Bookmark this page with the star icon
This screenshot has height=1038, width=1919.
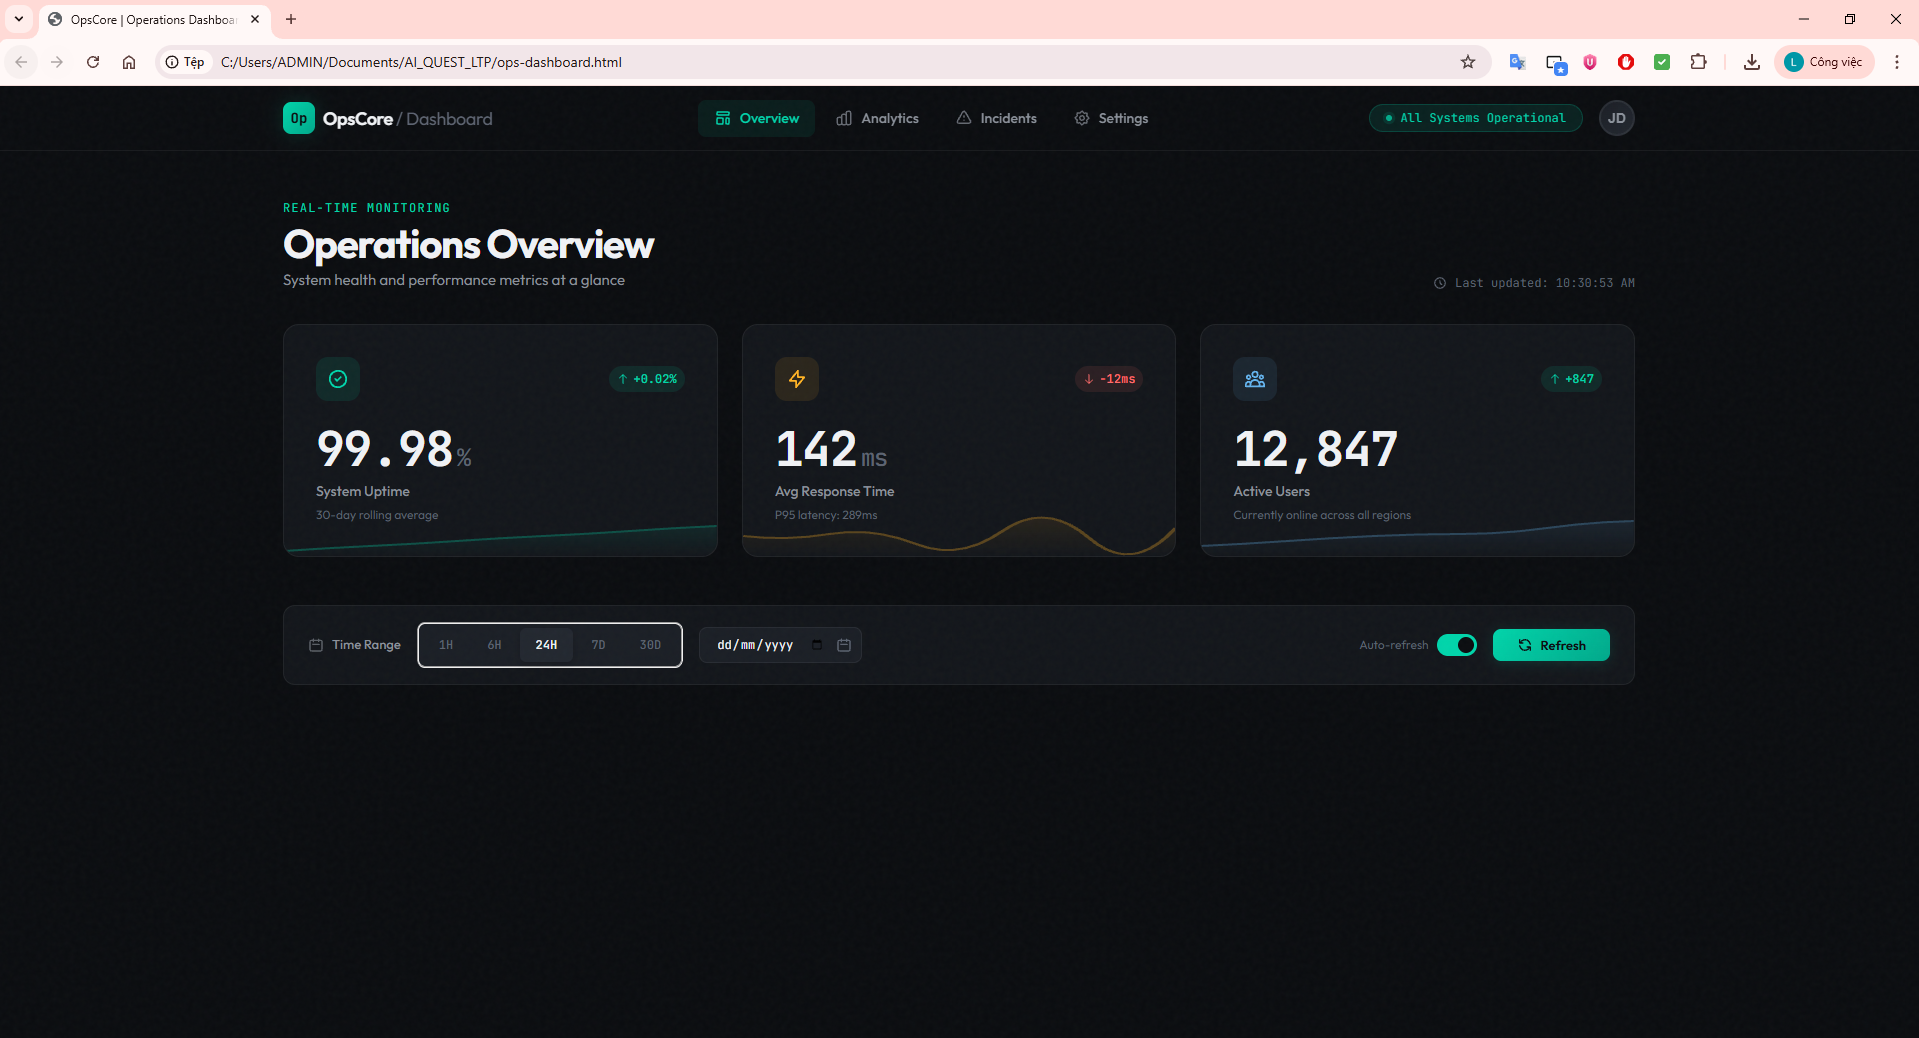[1467, 62]
